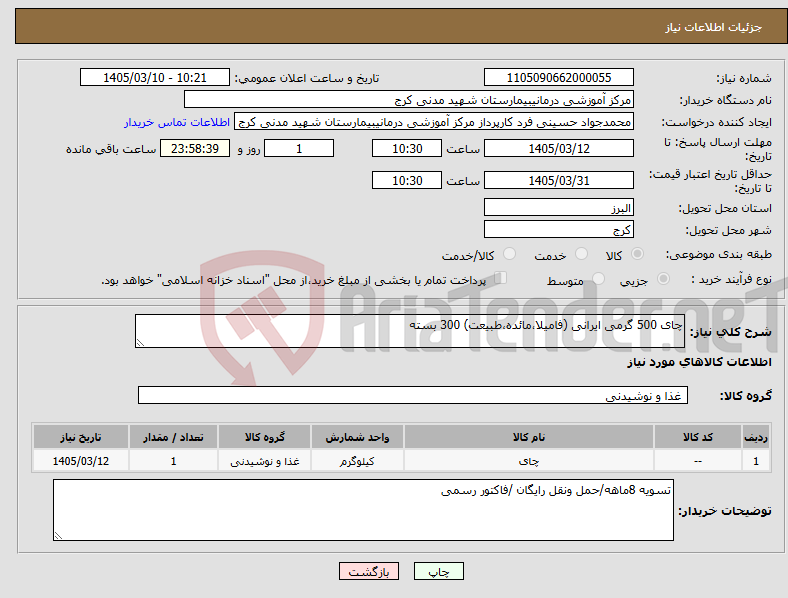Click the resize handle of buyer notes textarea
This screenshot has height=598, width=788.
pos(58,536)
